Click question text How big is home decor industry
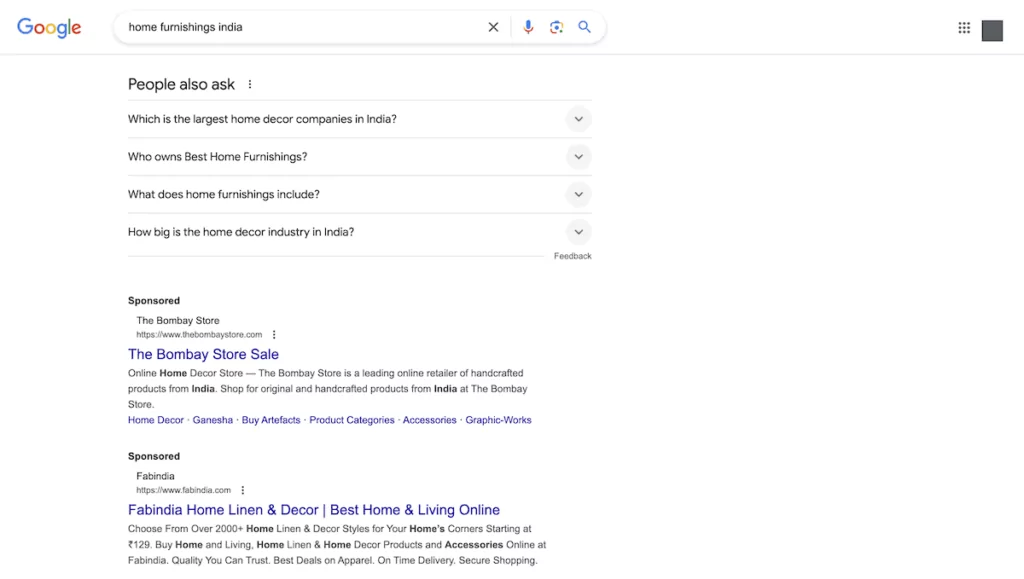 (241, 232)
